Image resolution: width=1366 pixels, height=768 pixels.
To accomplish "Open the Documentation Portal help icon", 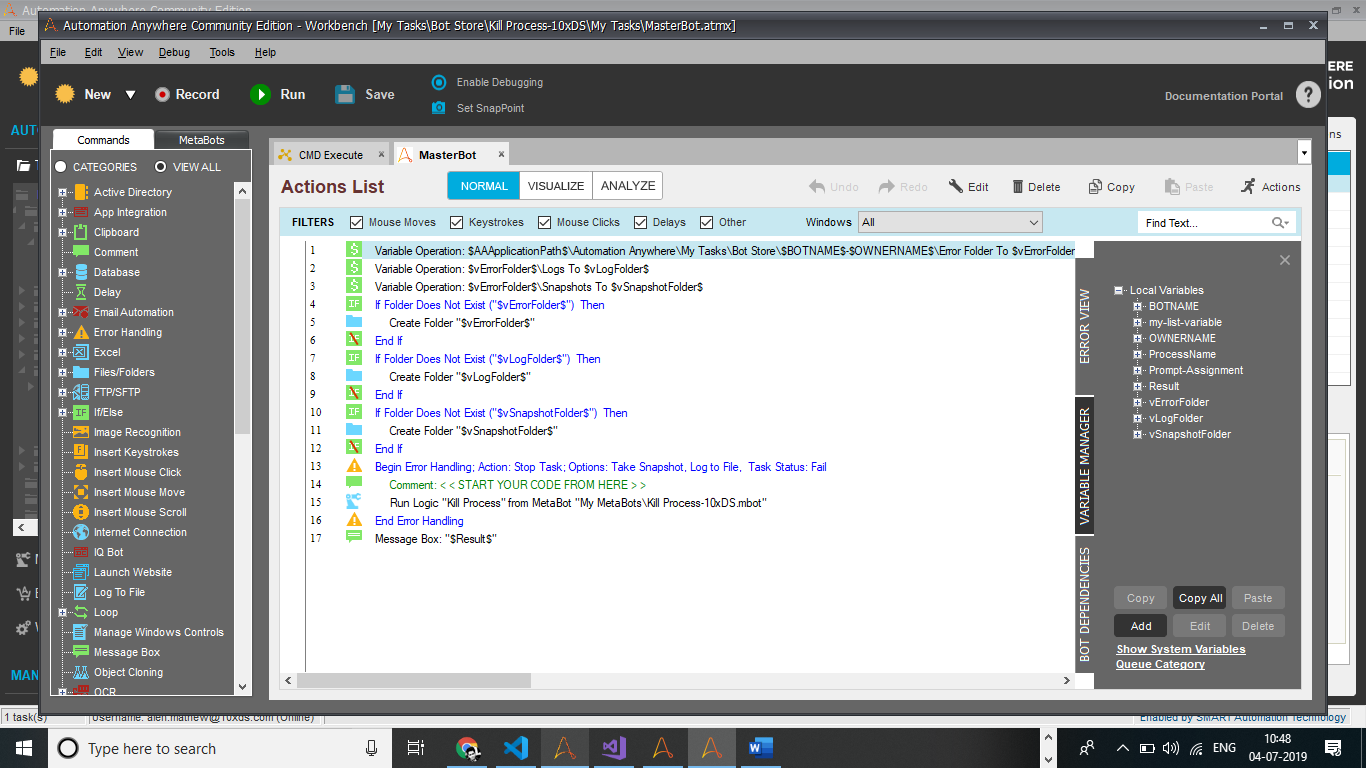I will click(x=1308, y=95).
